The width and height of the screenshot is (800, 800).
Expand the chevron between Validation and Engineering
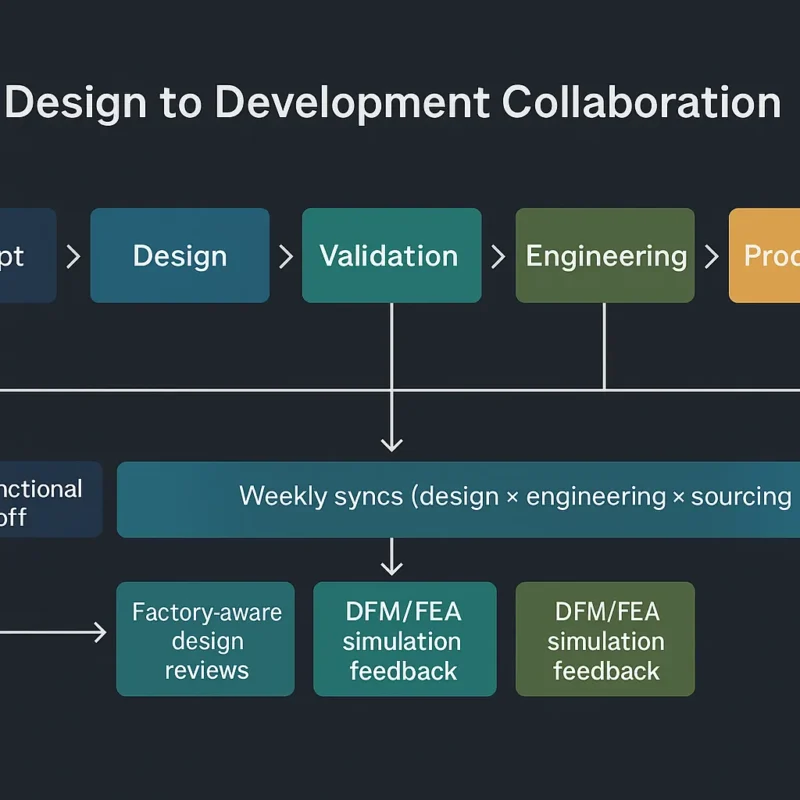(497, 256)
